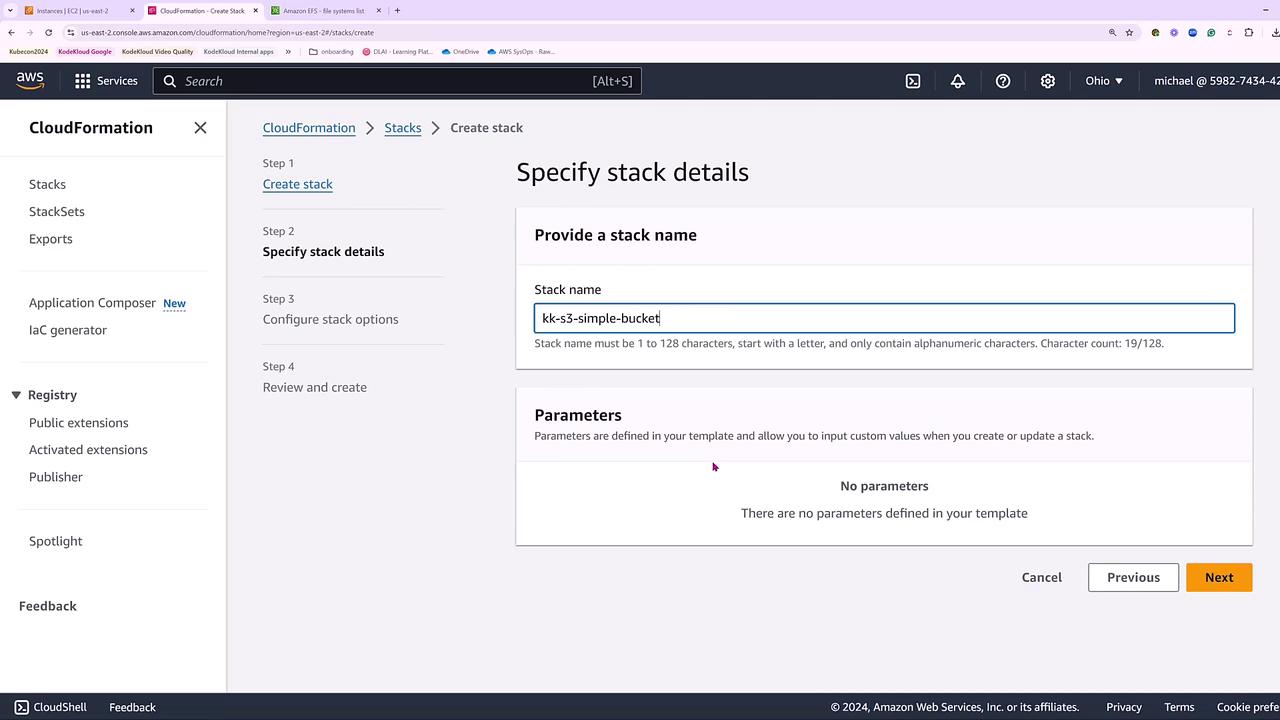Focus the AWS search box

(397, 81)
